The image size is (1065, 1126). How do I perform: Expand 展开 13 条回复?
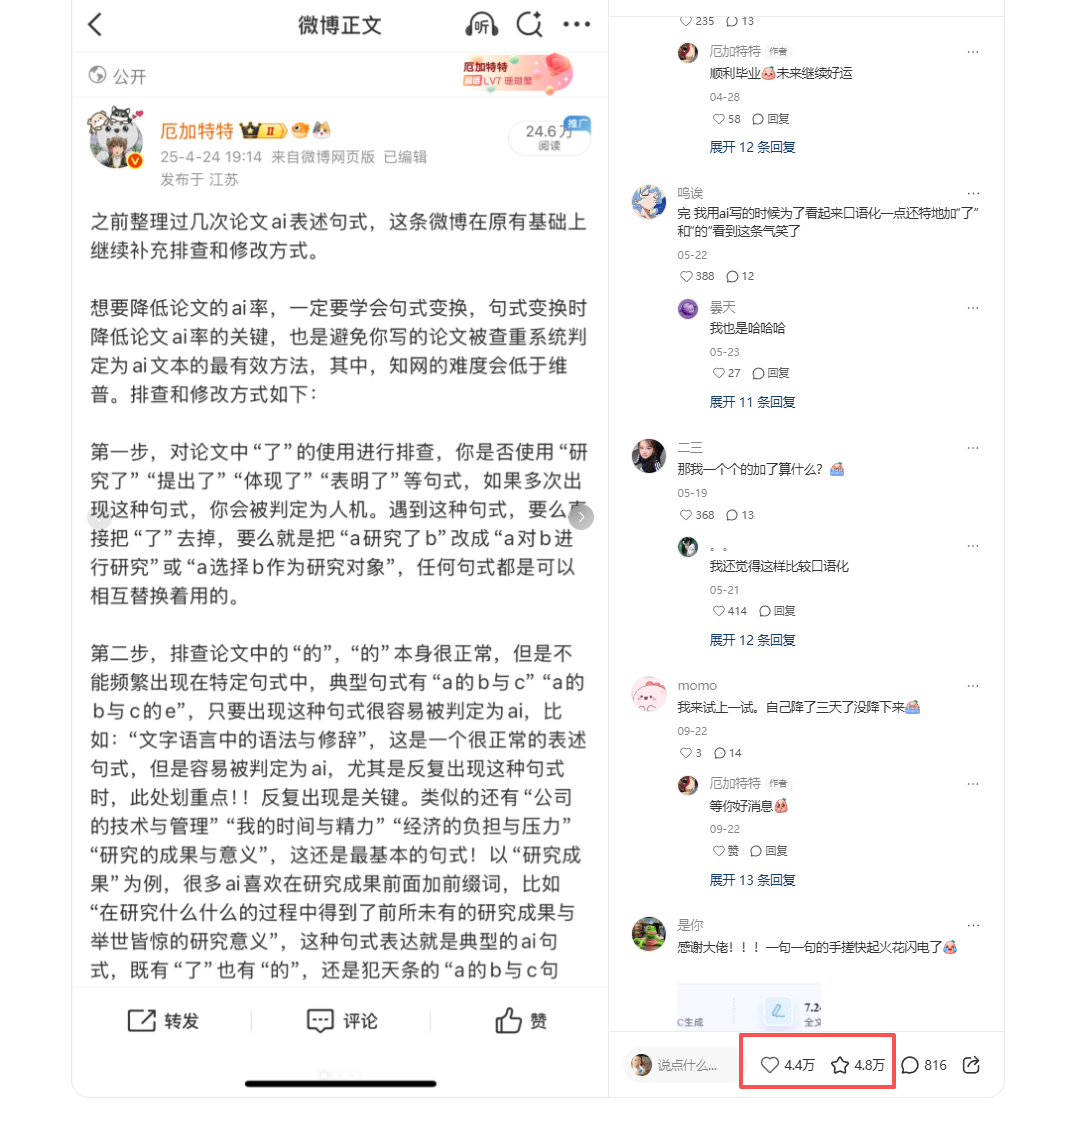[x=752, y=880]
